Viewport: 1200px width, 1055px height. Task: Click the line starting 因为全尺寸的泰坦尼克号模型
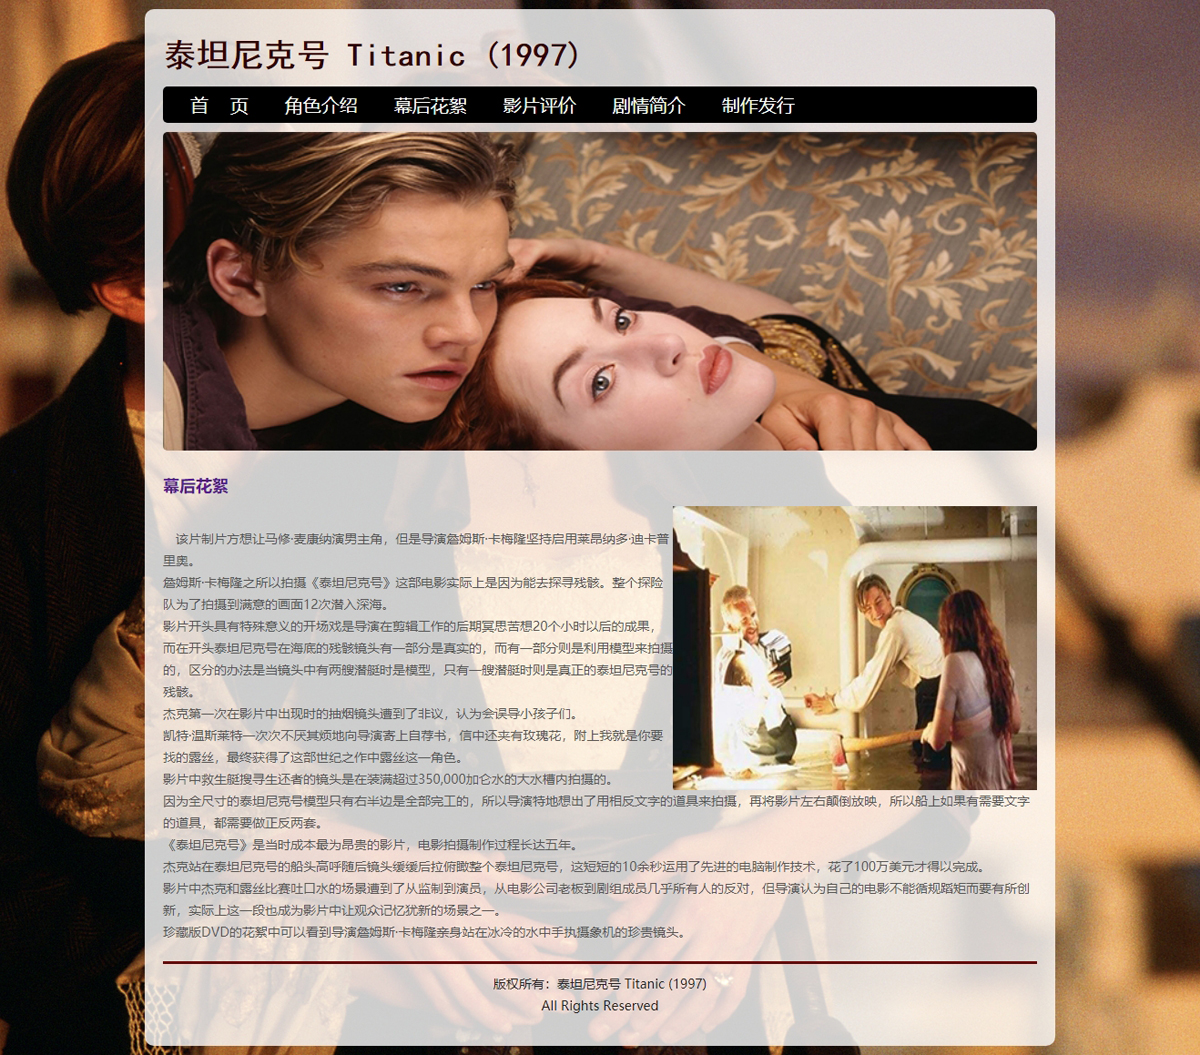[x=596, y=801]
